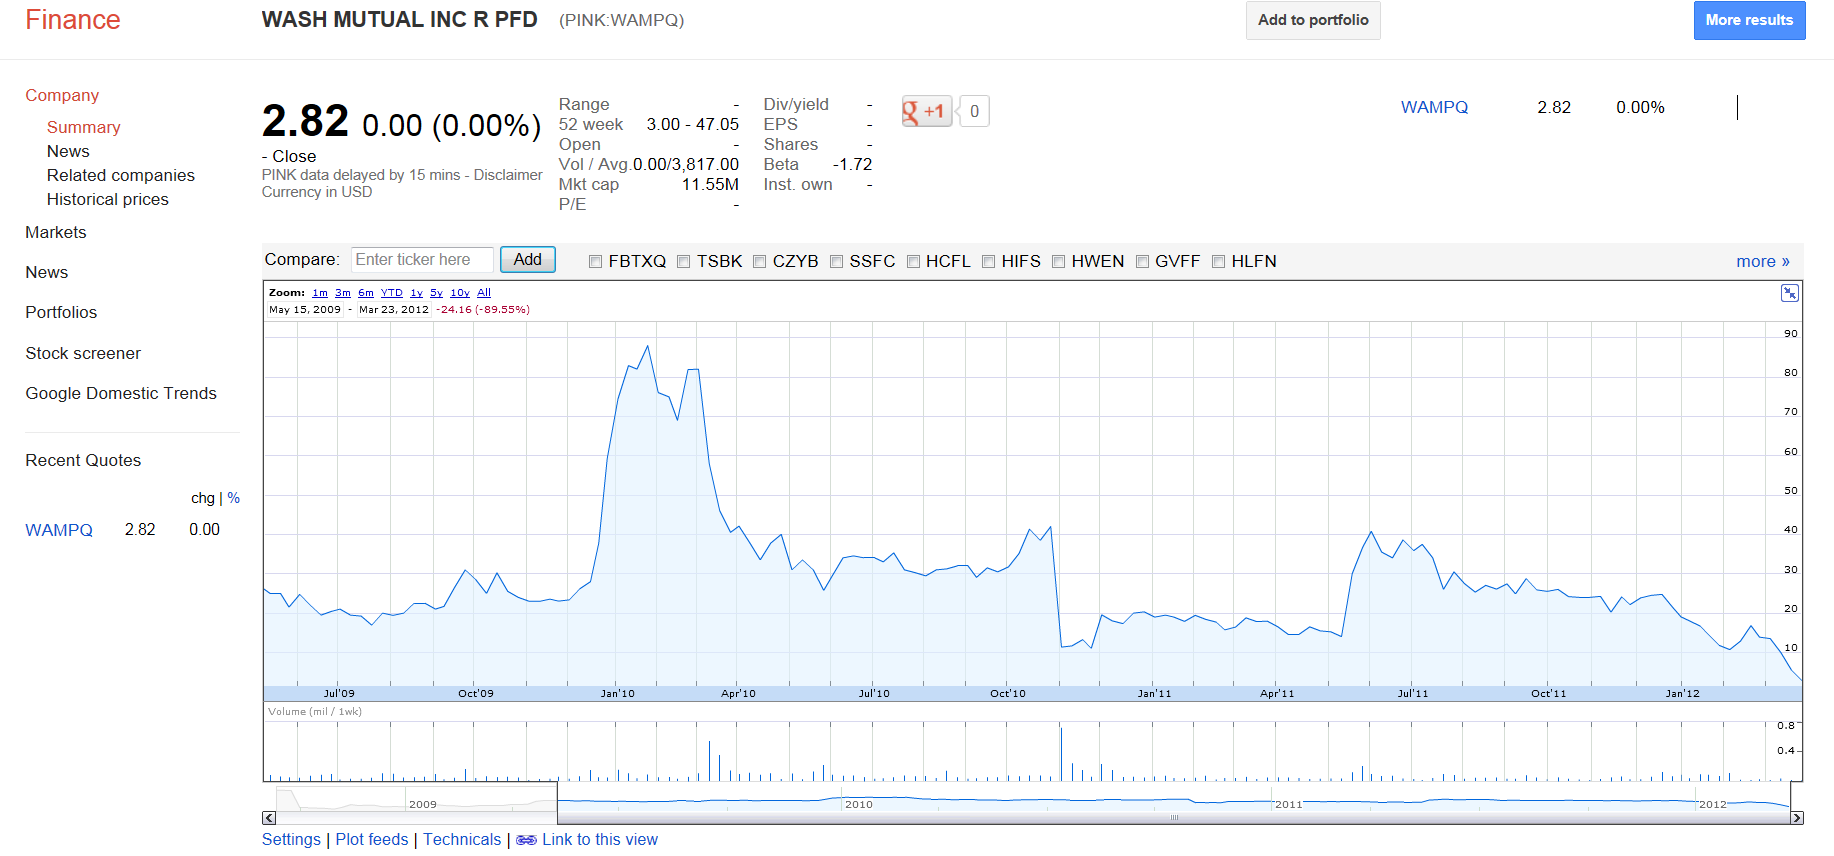
Task: Check the HLFN compare checkbox
Action: tap(1218, 262)
